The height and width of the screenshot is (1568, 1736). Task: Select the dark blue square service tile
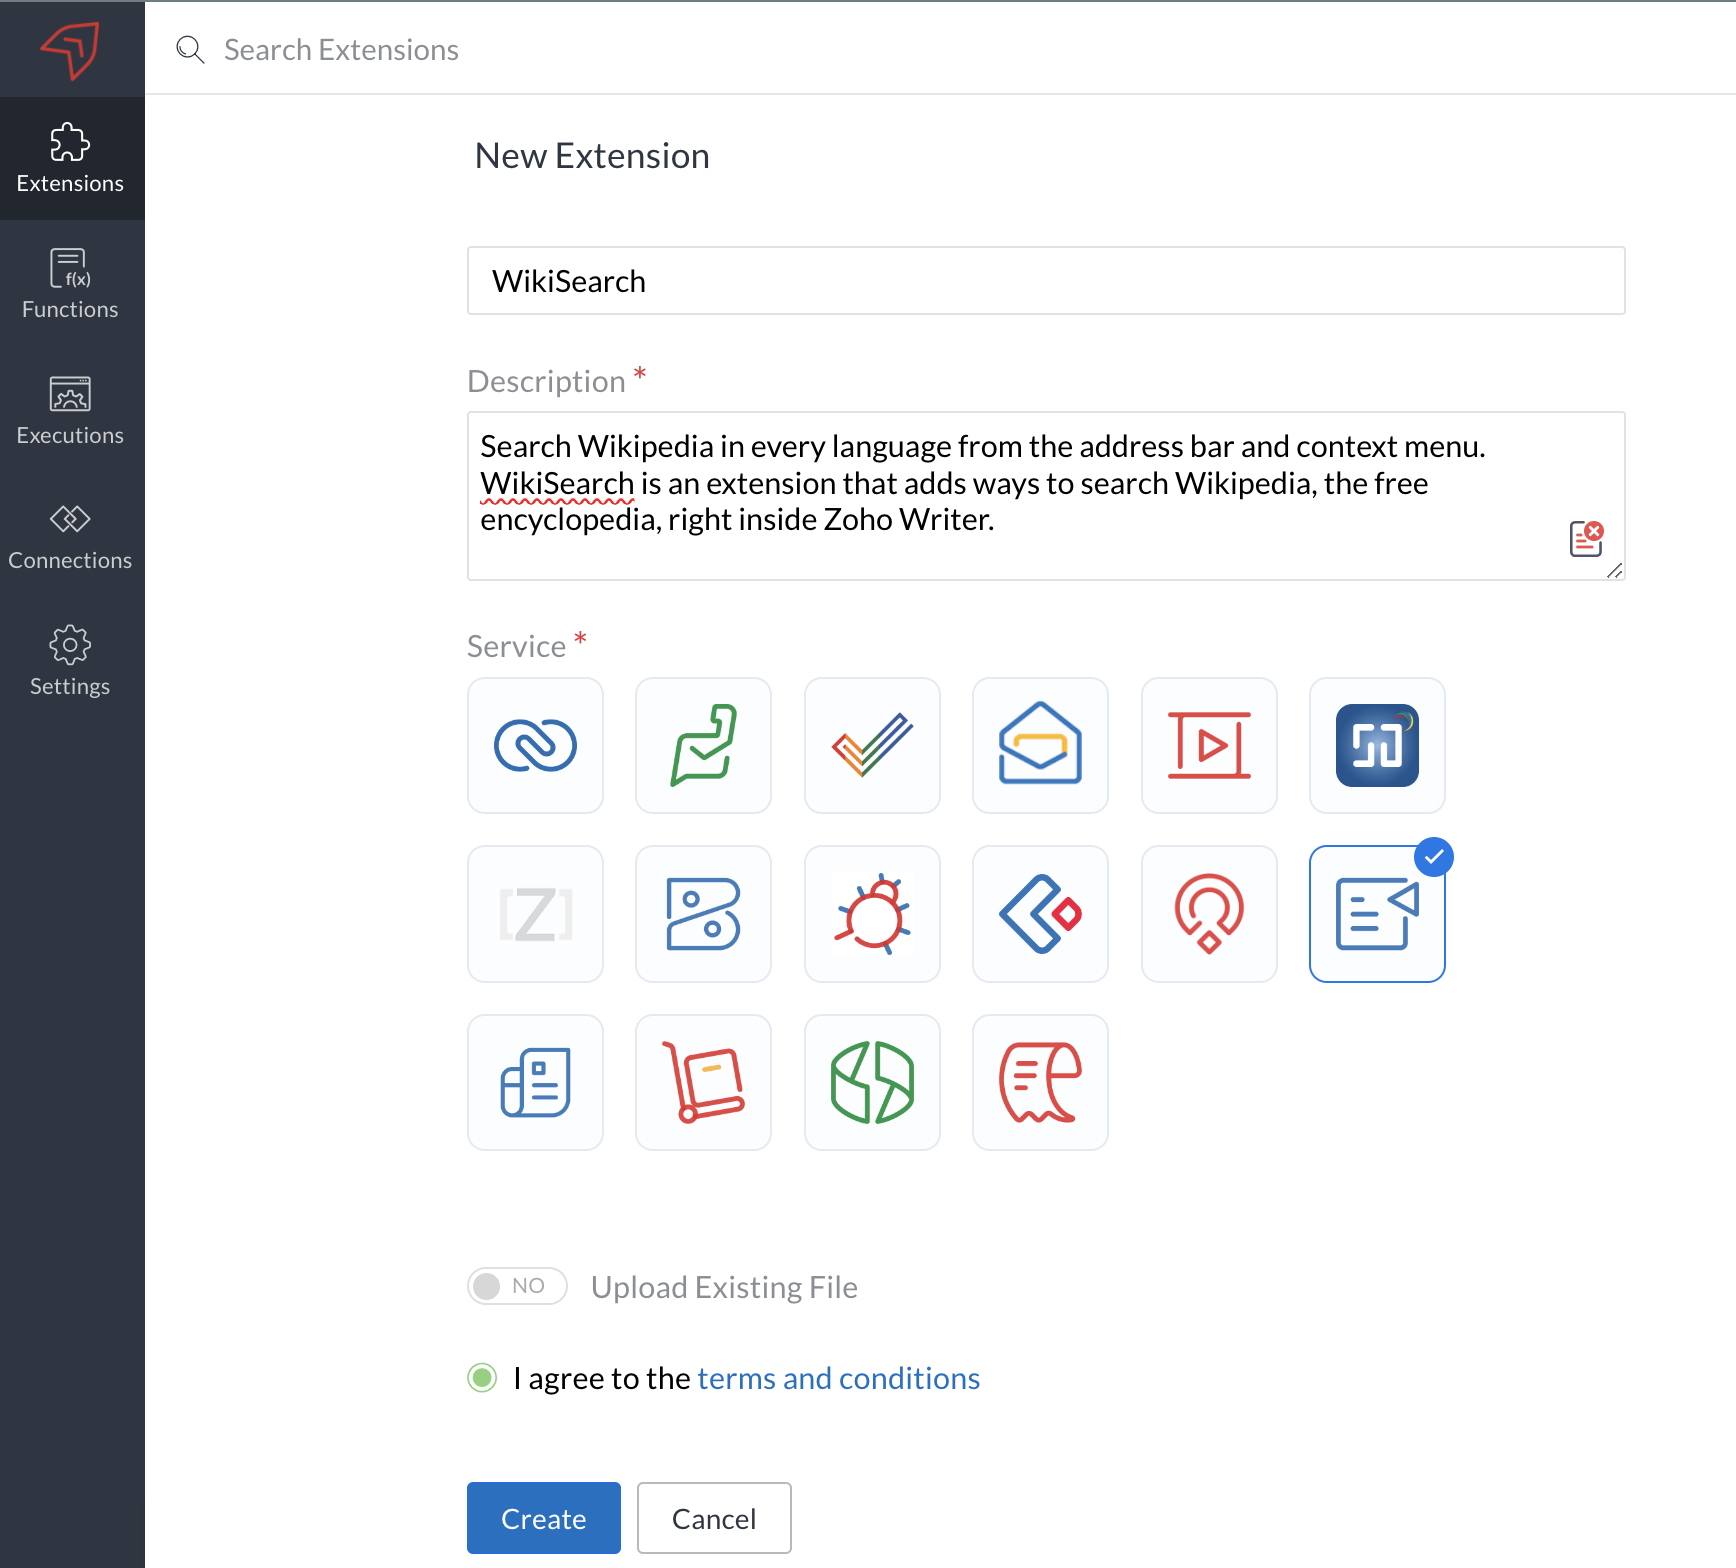pos(1377,746)
